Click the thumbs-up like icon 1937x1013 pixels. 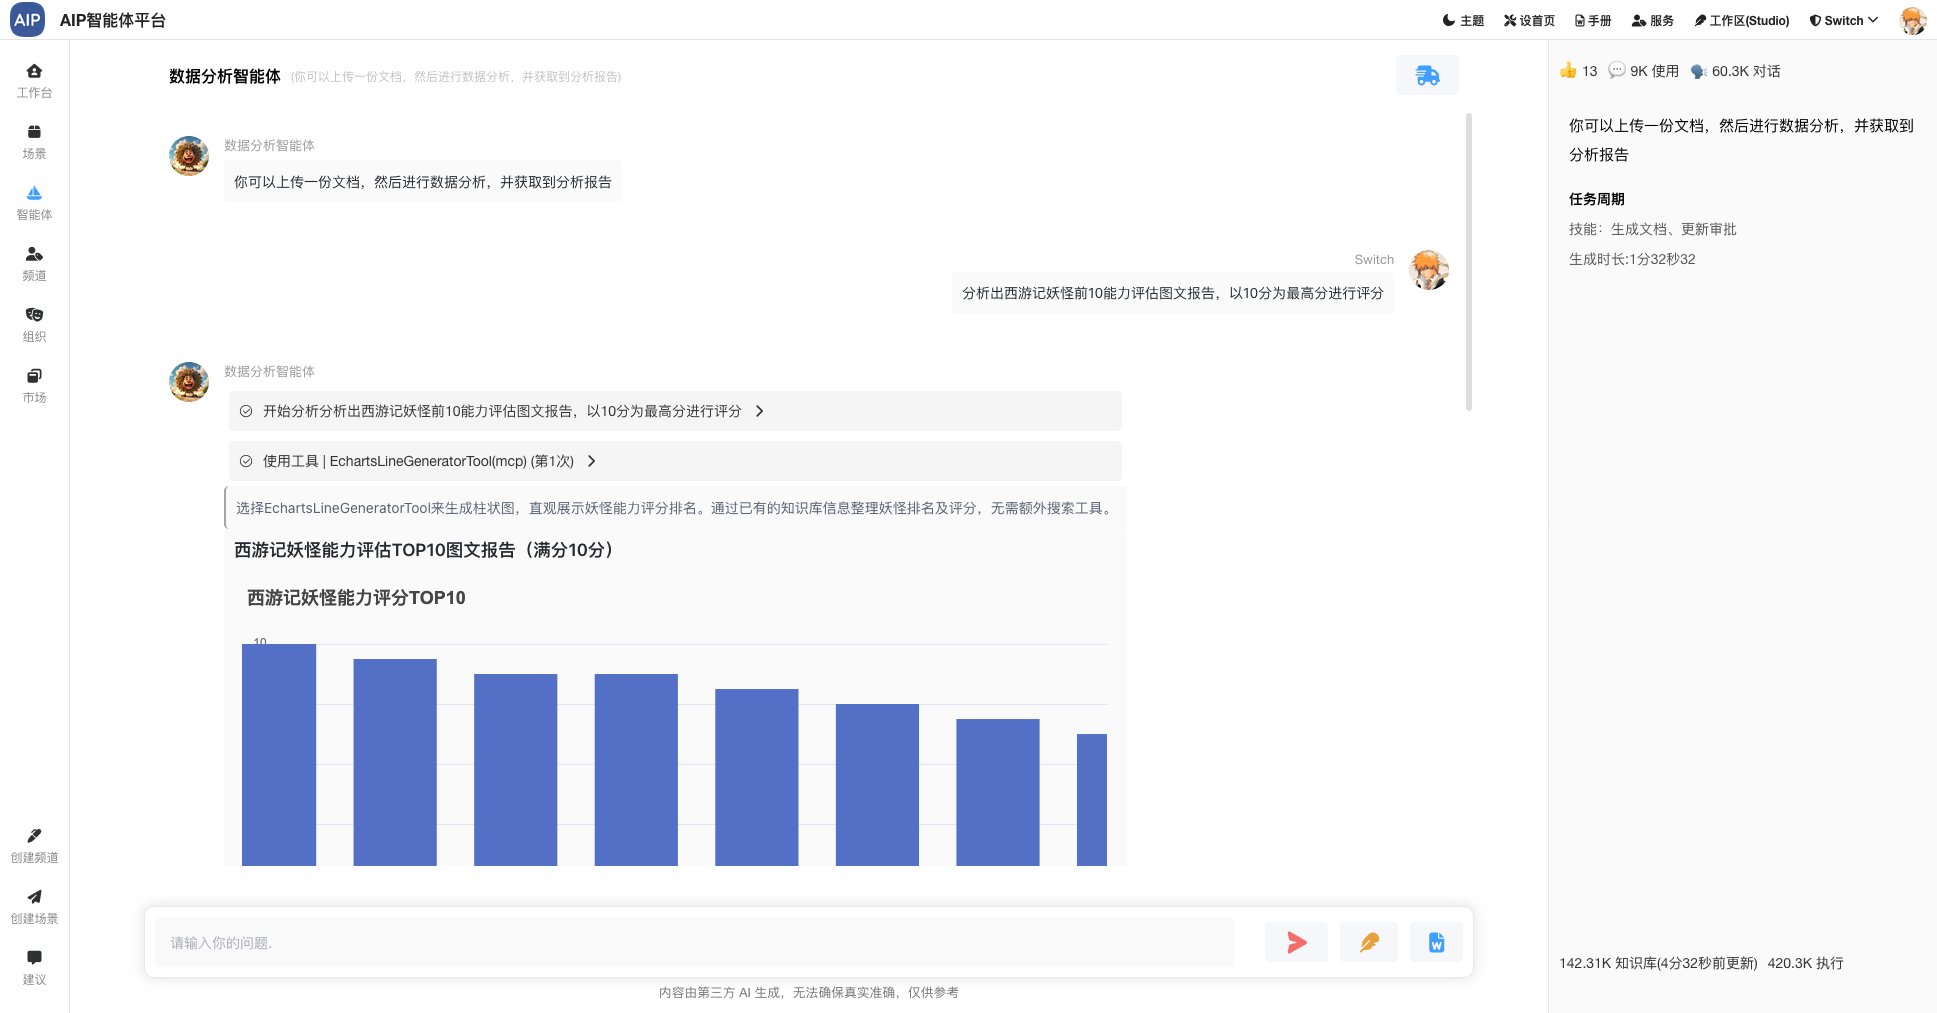coord(1568,71)
